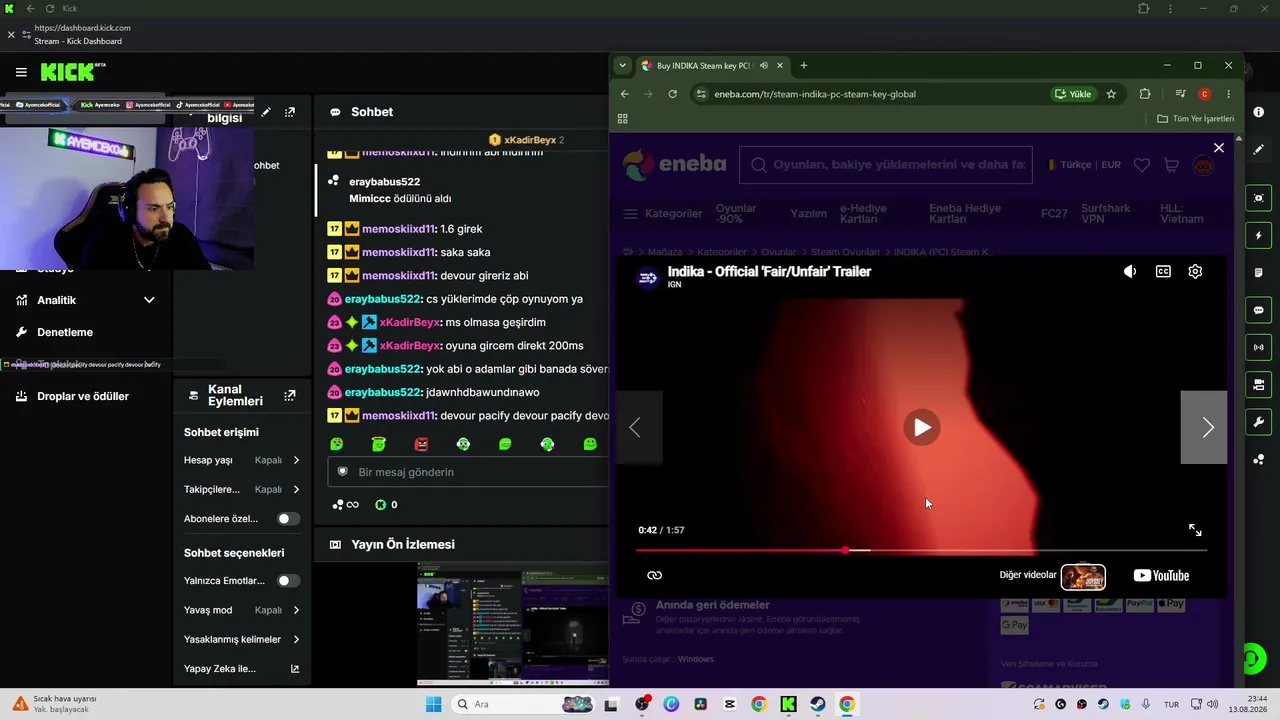Screen dimensions: 1280x720
Task: Toggle the Abonelere özel switch
Action: pos(288,519)
